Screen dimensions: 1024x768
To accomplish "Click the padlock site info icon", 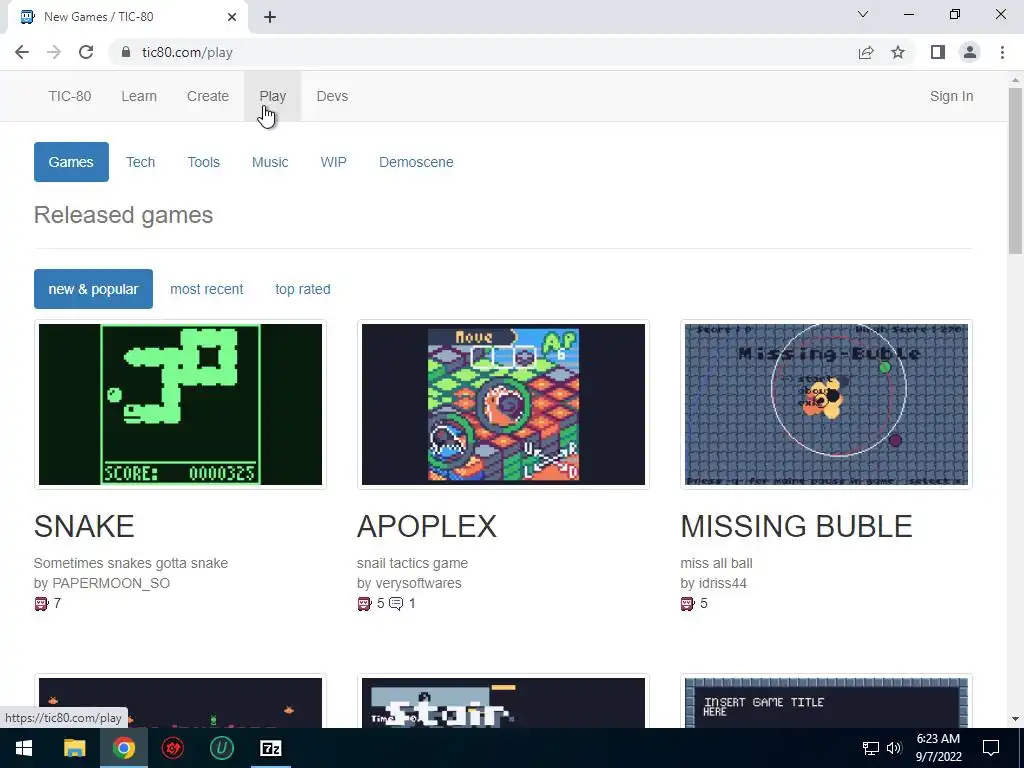I will click(125, 52).
